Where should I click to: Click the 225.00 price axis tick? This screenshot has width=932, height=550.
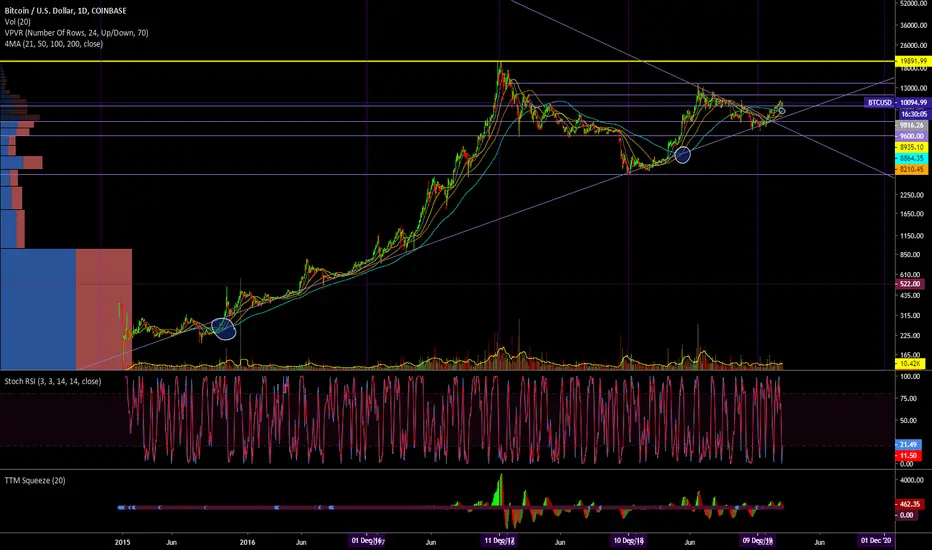(x=910, y=336)
